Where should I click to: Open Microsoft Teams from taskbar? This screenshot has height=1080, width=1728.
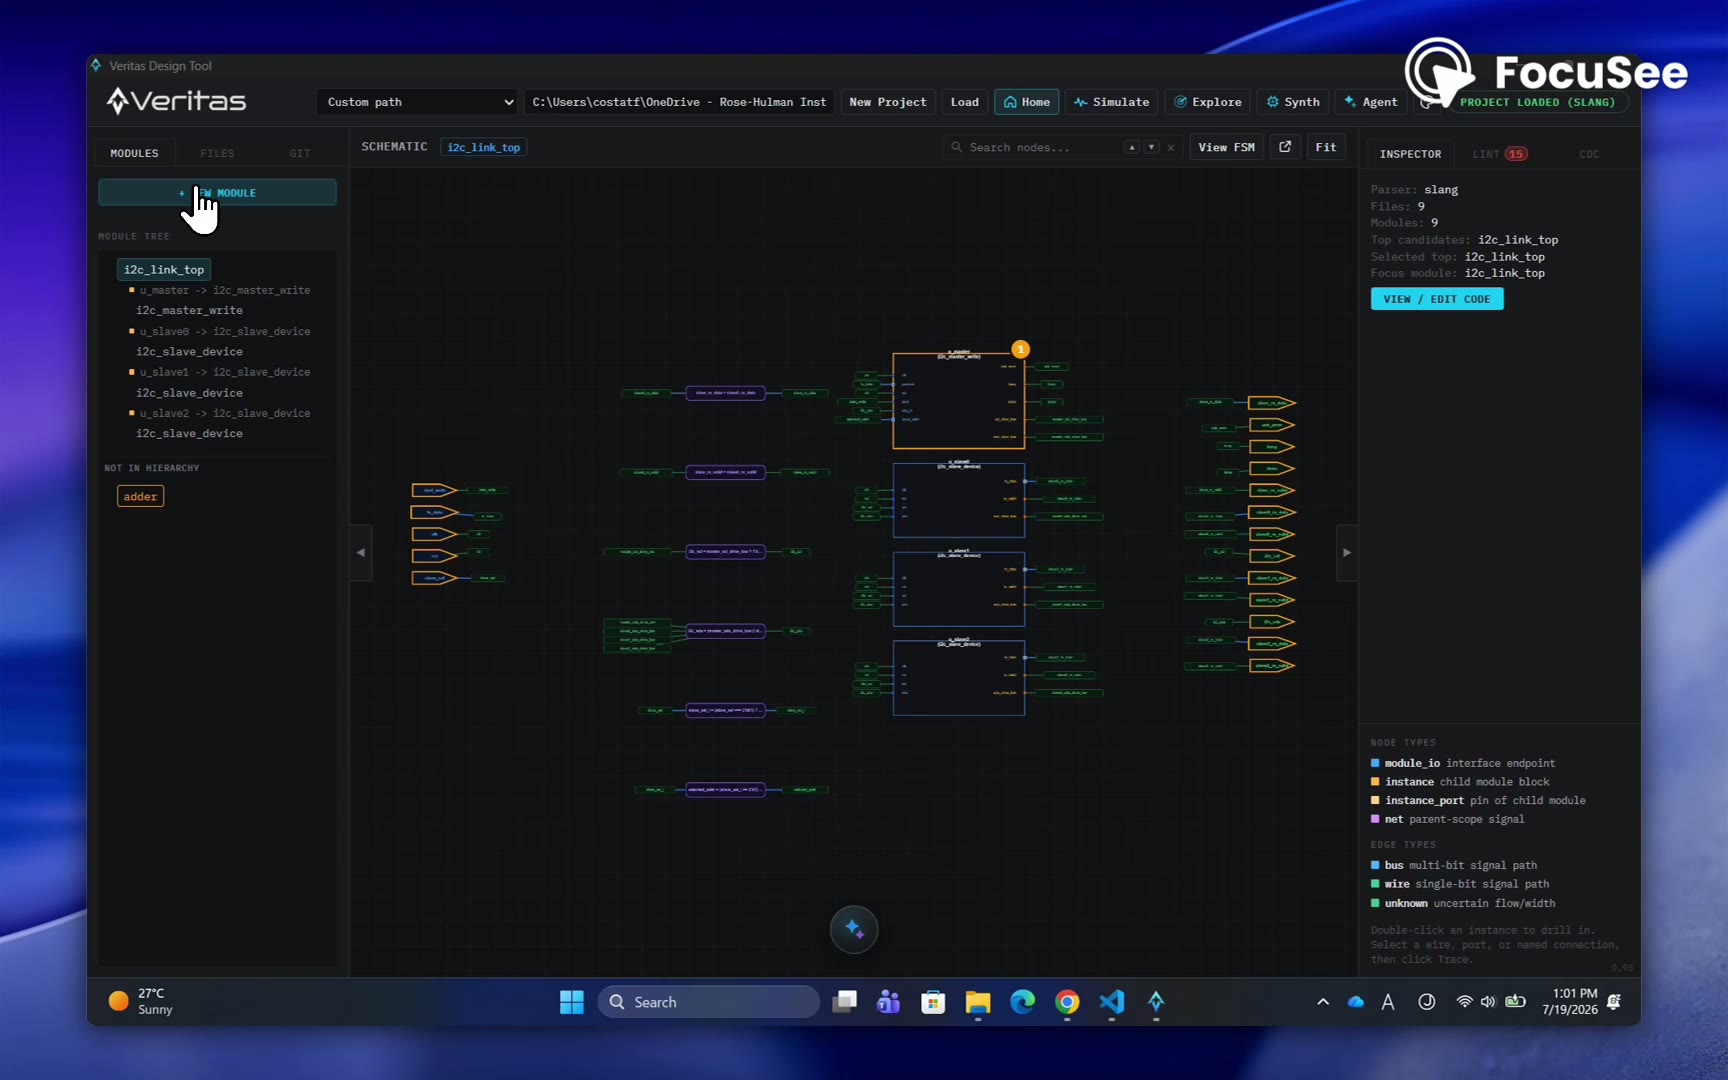888,1002
